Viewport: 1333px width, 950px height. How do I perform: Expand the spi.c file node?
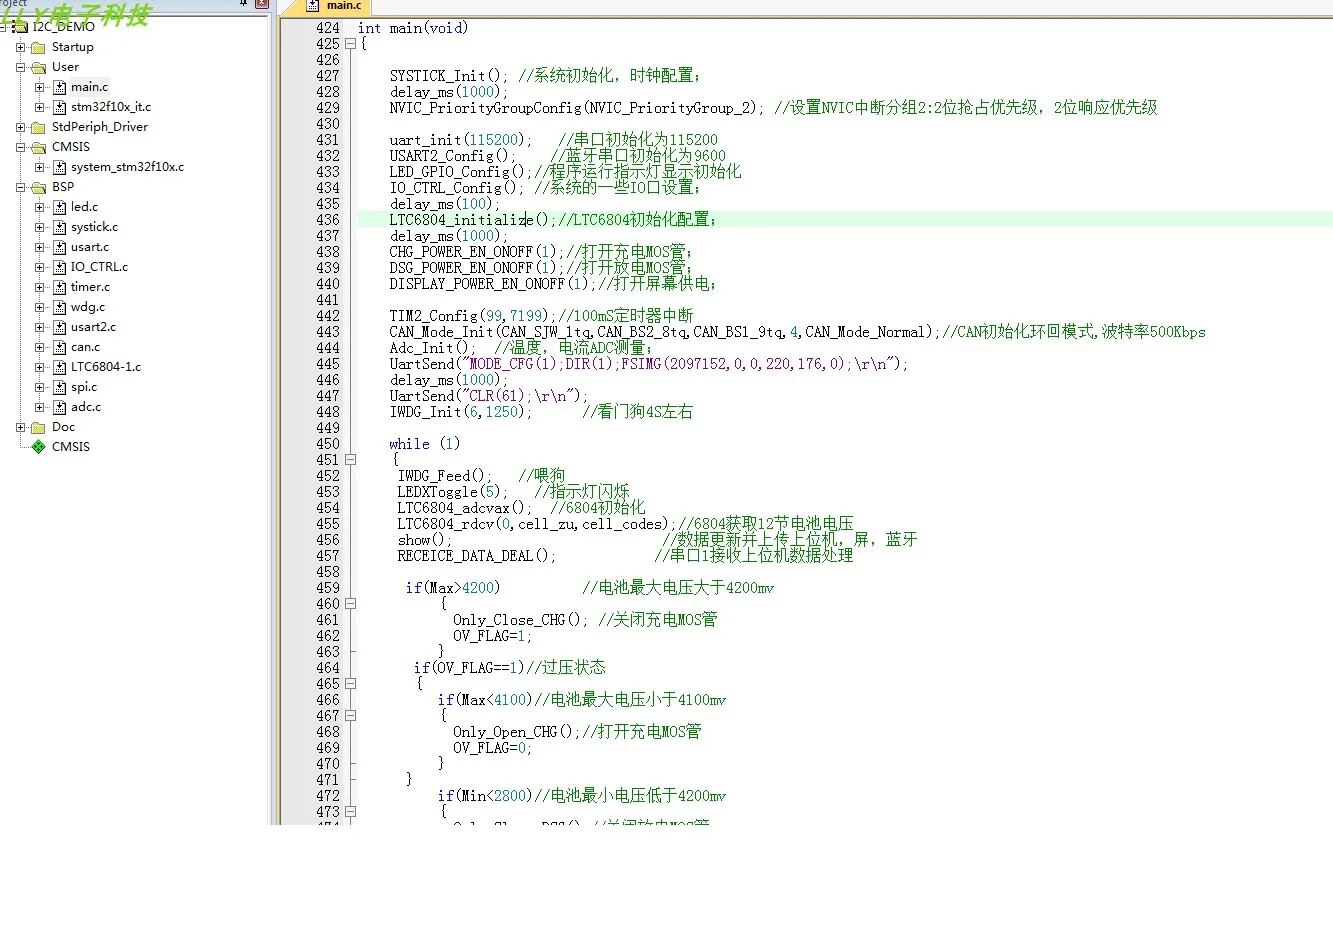[40, 387]
